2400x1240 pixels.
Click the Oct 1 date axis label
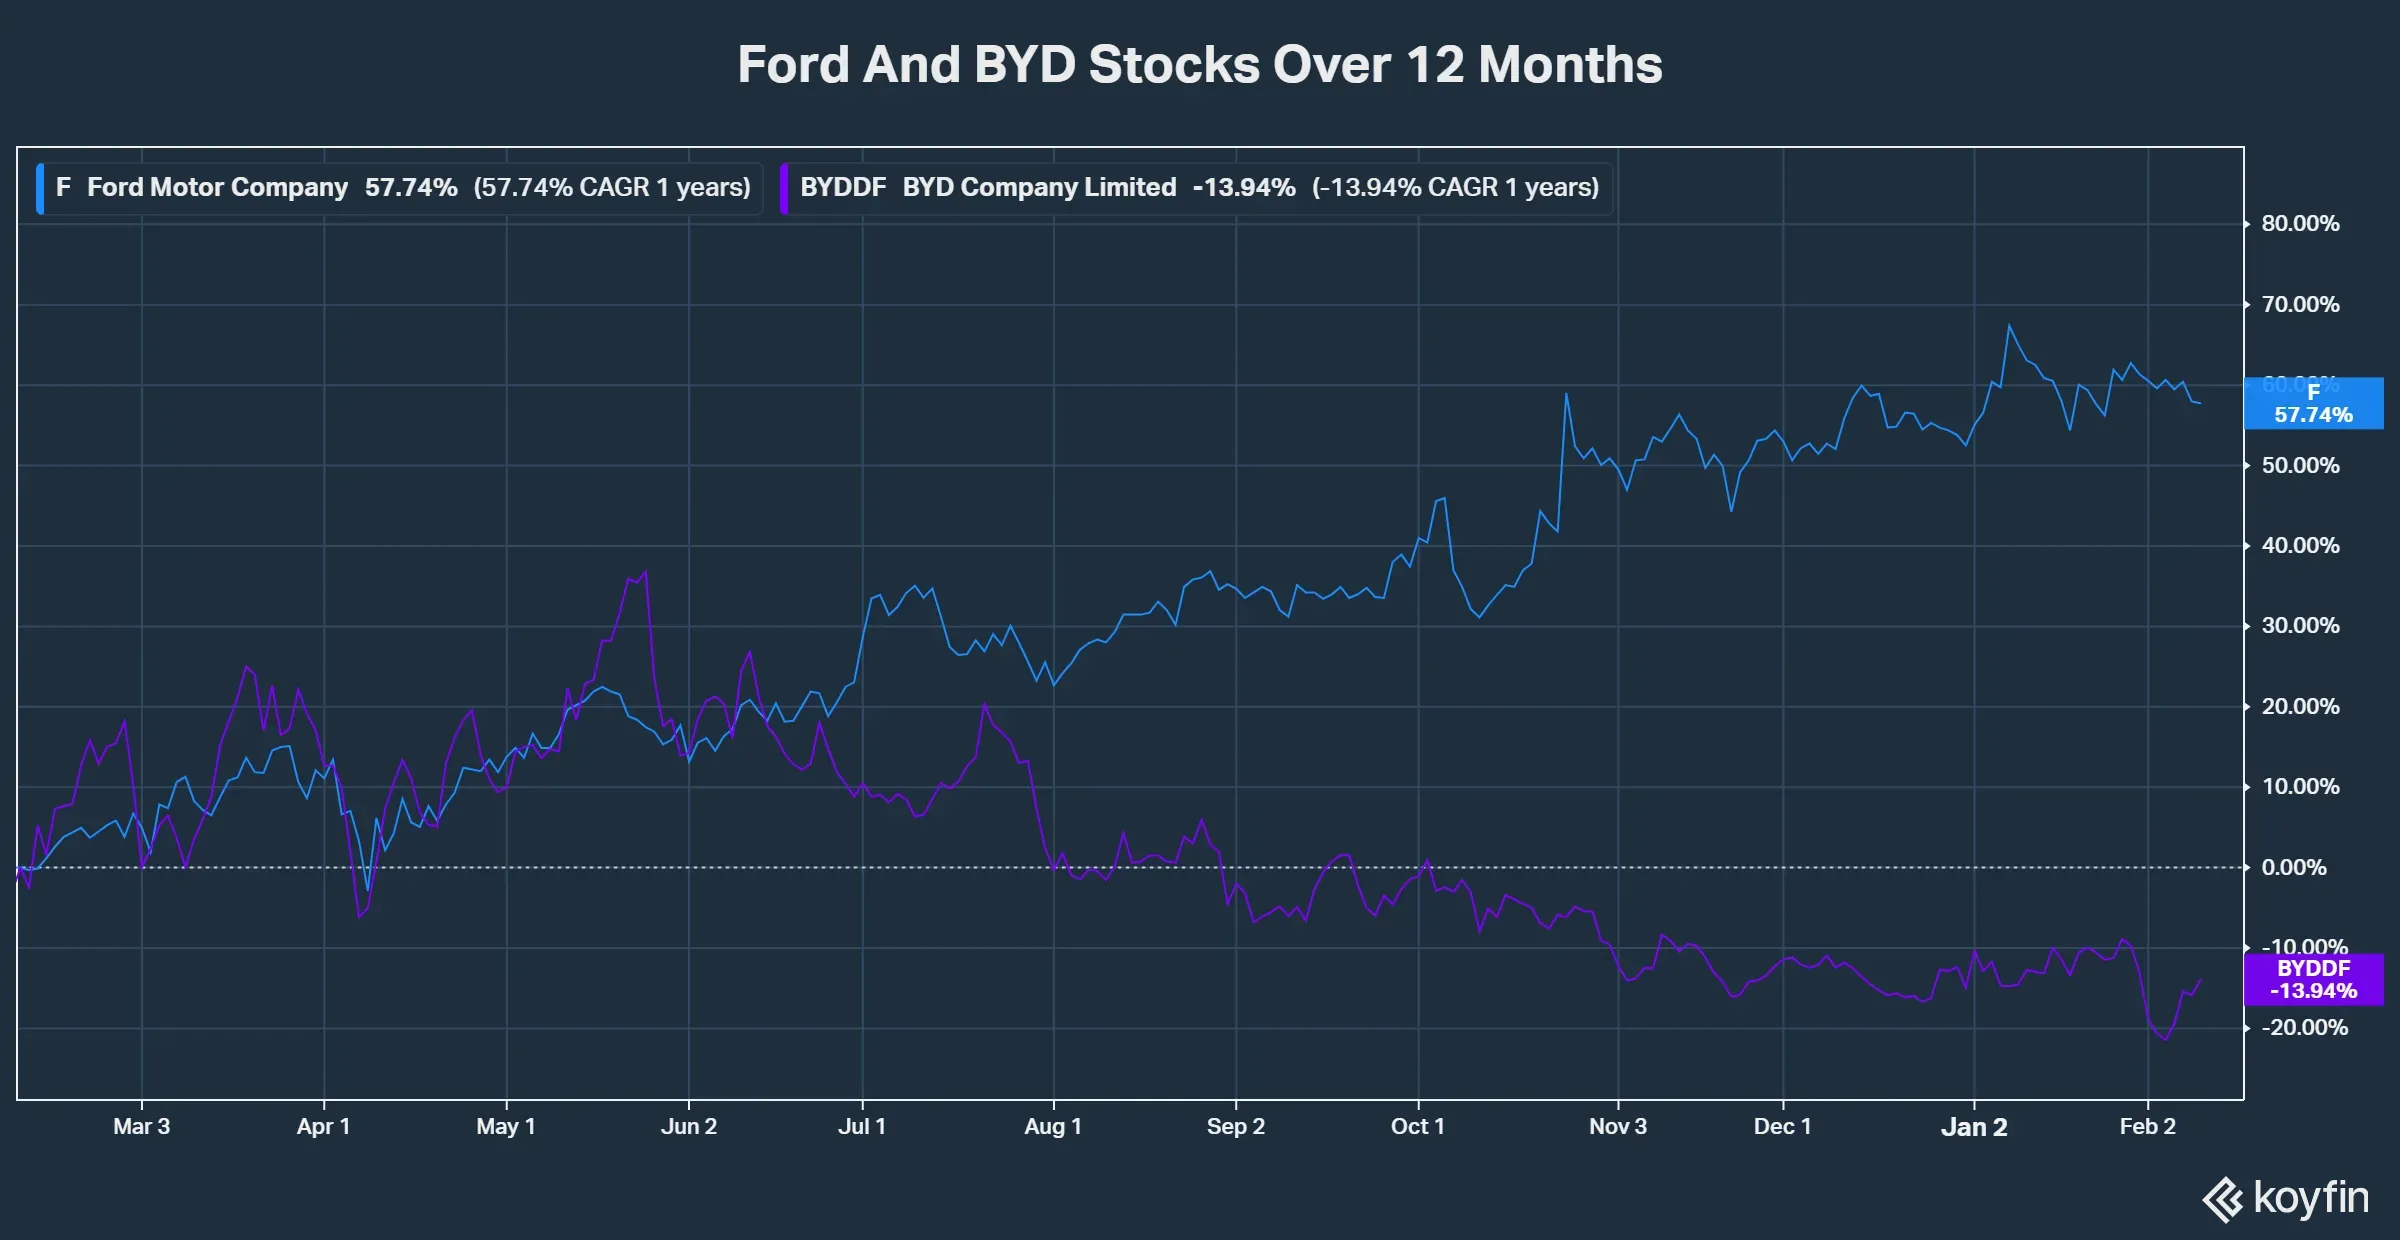pos(1417,1126)
